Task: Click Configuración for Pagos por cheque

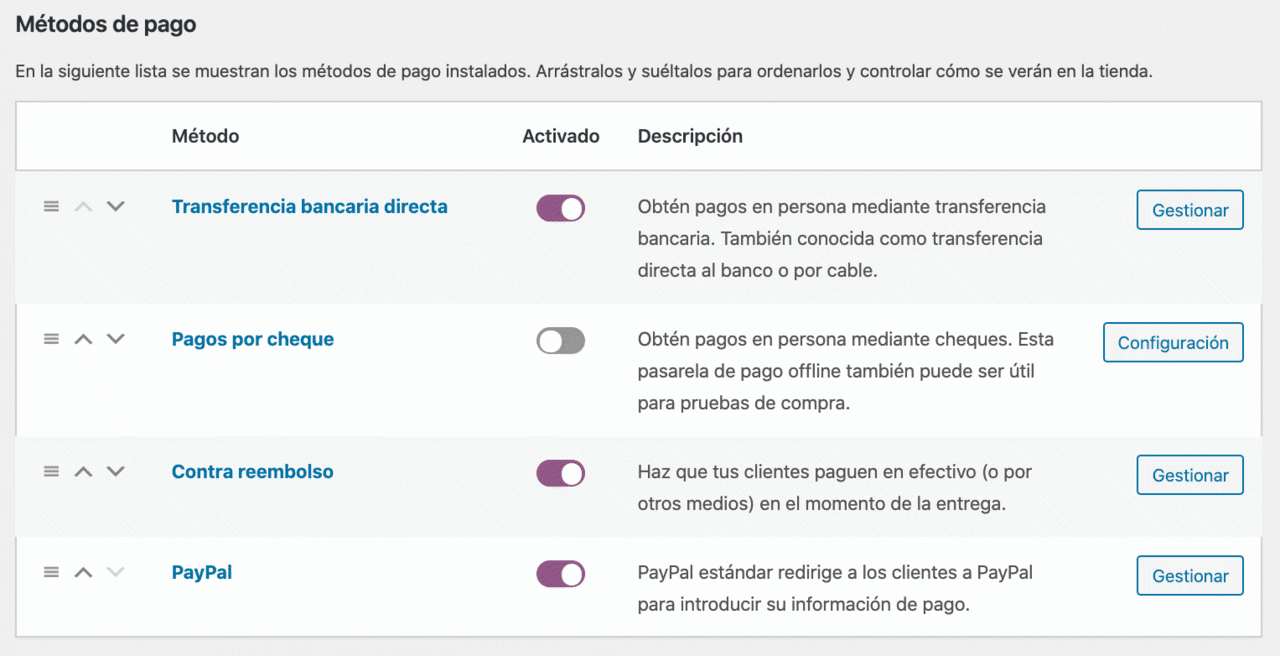Action: [1173, 342]
